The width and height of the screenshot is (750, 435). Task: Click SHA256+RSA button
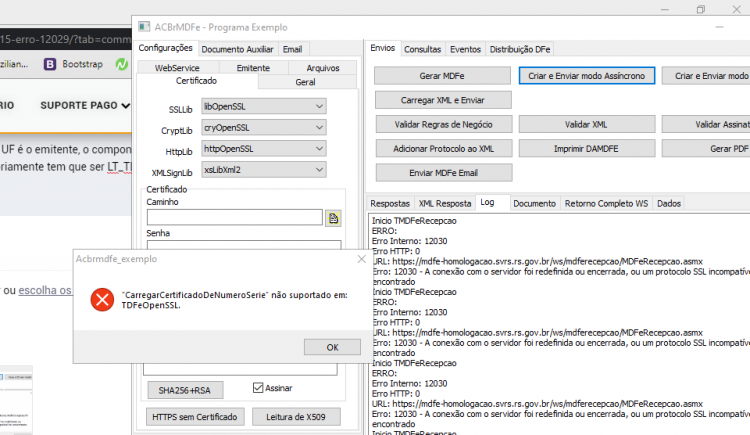[x=185, y=390]
